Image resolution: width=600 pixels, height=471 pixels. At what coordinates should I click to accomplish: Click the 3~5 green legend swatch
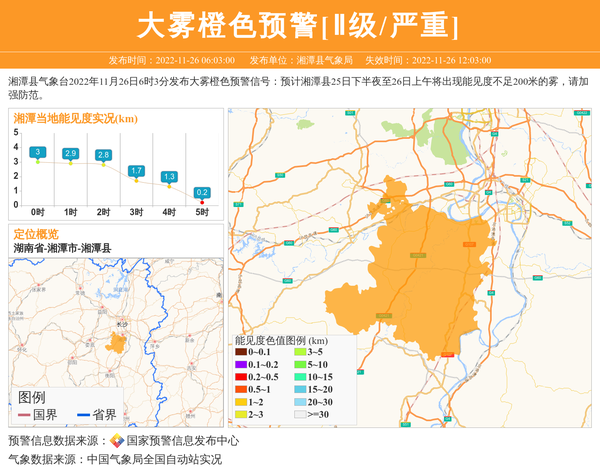point(300,352)
